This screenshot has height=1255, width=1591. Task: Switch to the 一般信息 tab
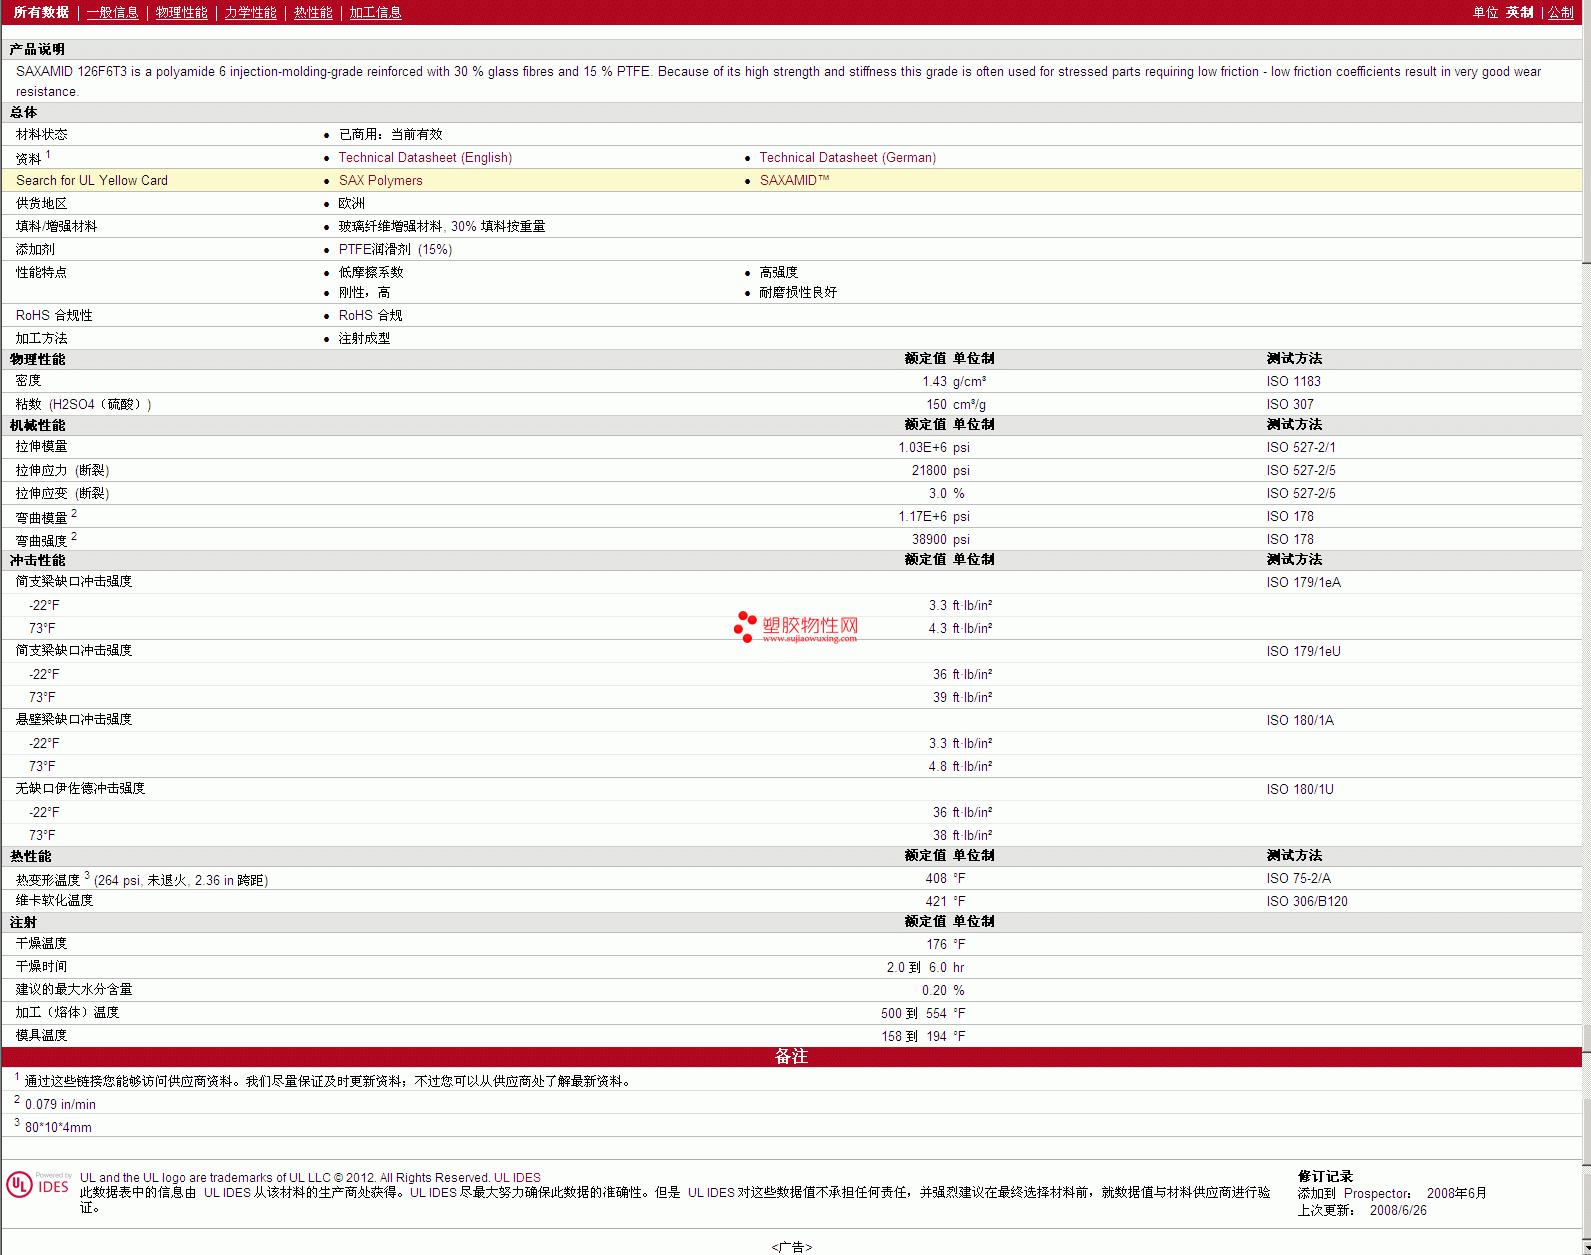[x=112, y=13]
